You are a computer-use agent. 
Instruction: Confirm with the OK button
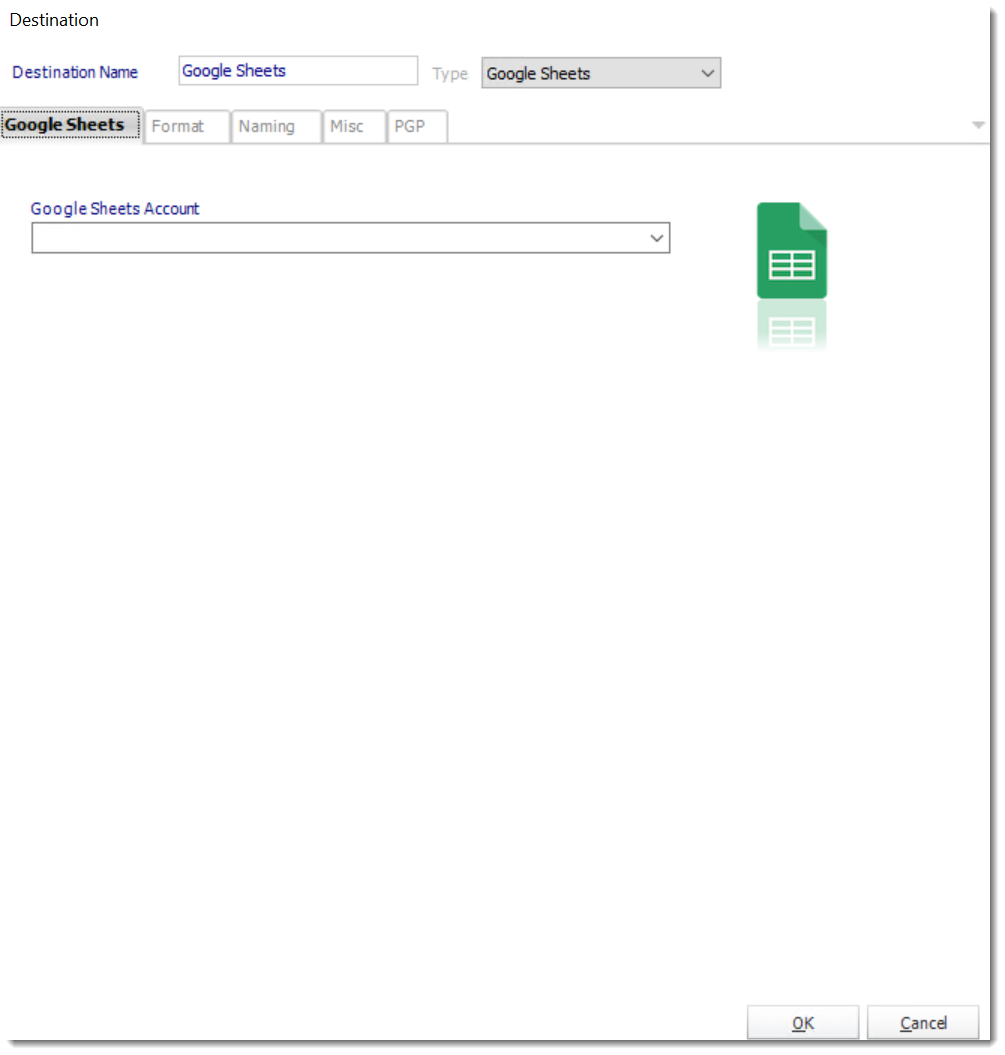(803, 1023)
